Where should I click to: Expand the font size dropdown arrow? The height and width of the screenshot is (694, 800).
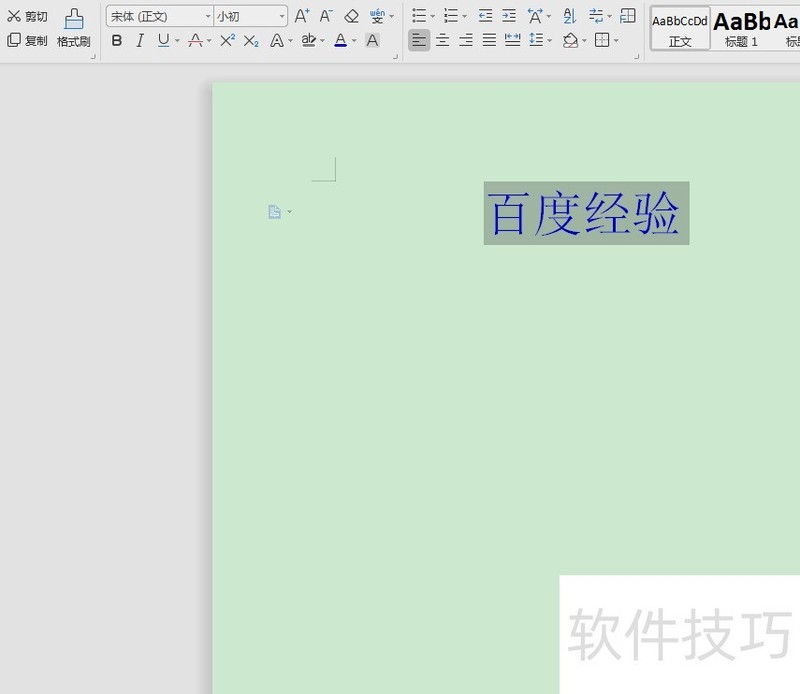[282, 16]
